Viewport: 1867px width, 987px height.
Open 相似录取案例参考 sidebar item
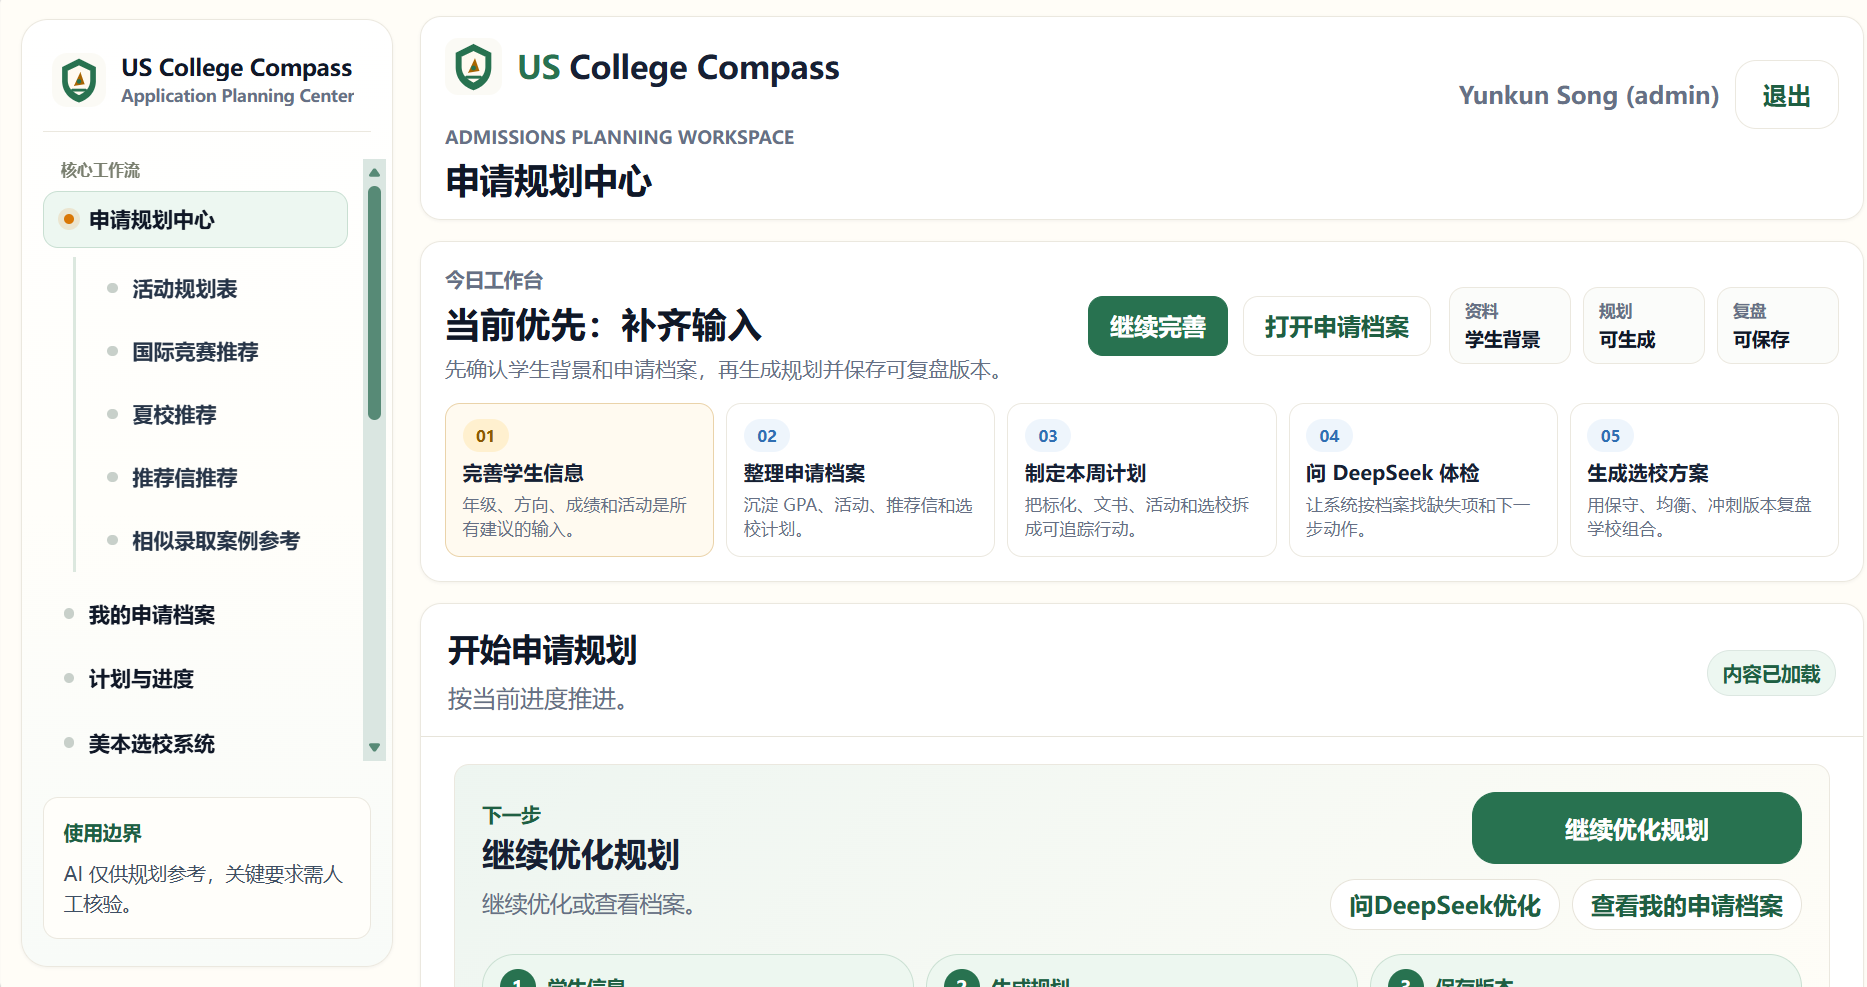(x=217, y=541)
